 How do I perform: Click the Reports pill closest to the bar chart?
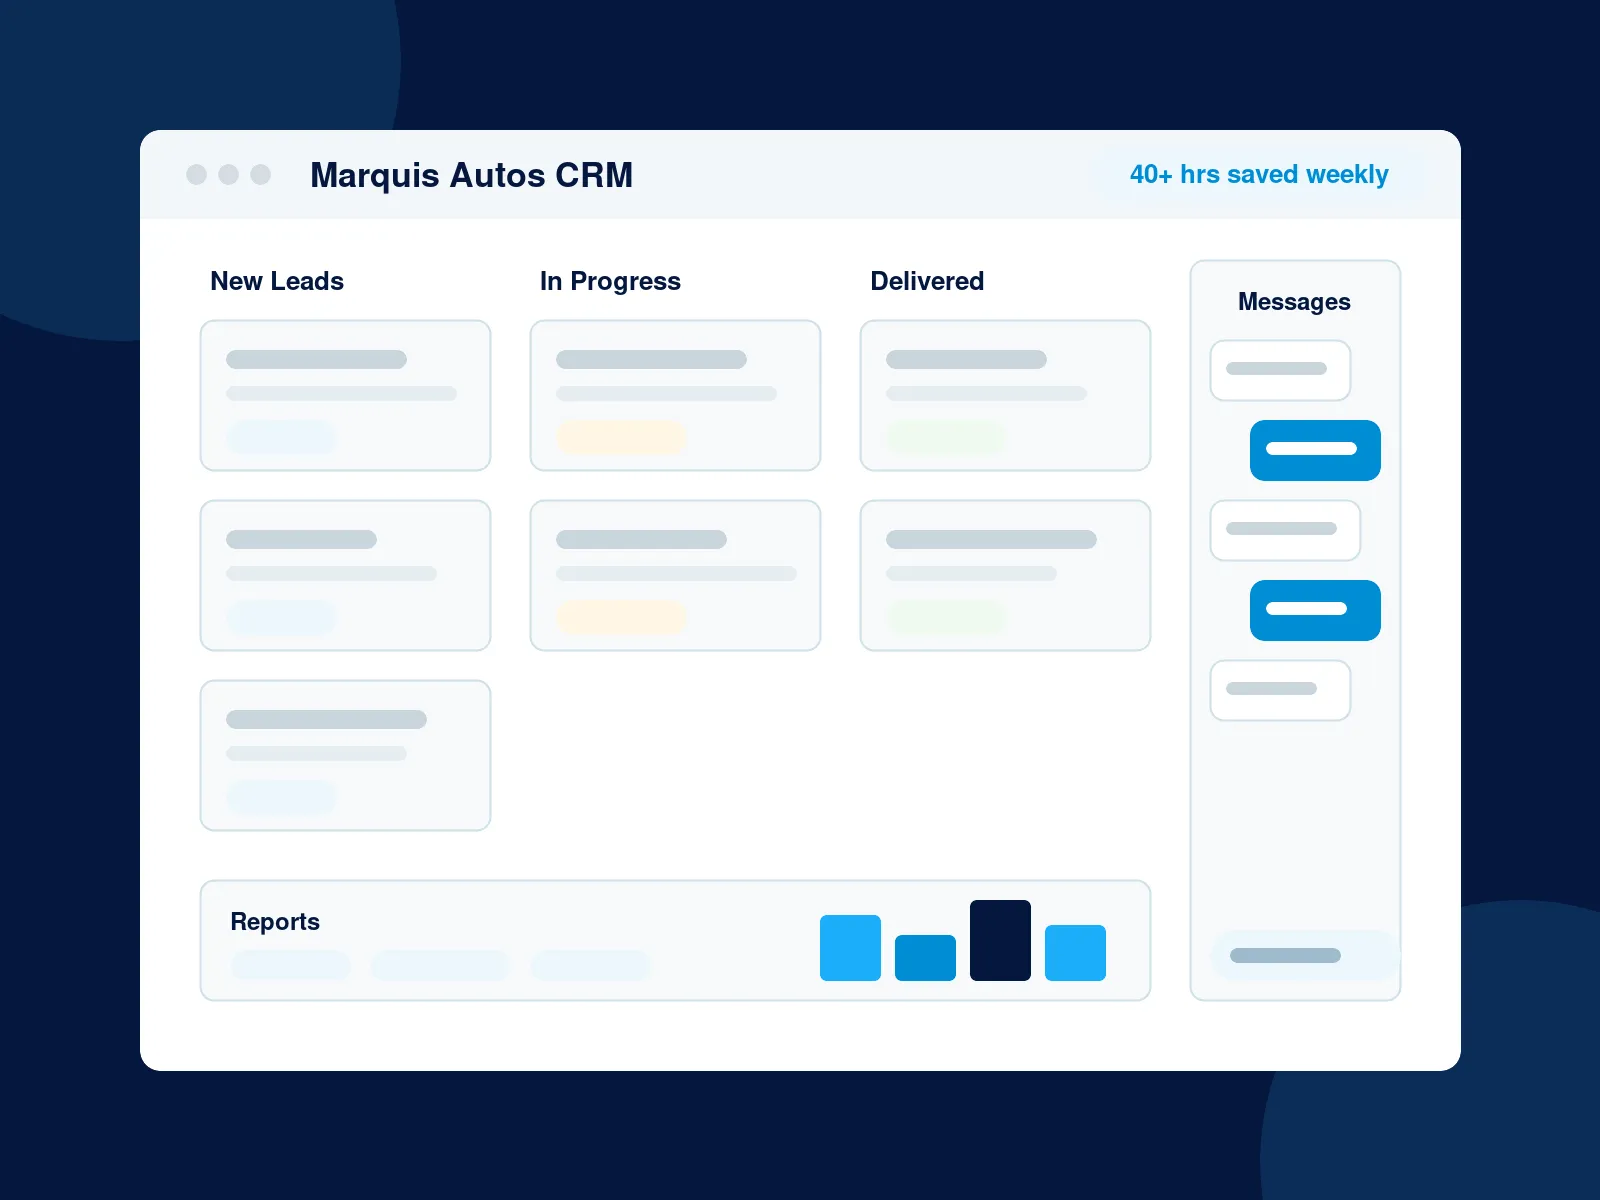pos(591,965)
